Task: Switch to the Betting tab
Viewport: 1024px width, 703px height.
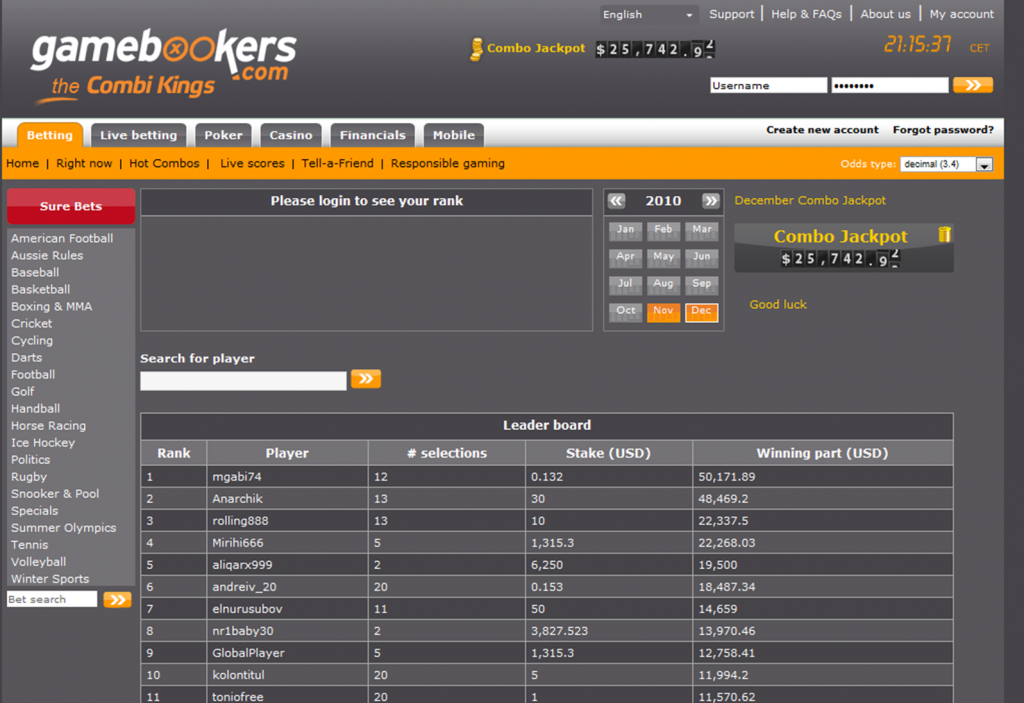Action: coord(50,135)
